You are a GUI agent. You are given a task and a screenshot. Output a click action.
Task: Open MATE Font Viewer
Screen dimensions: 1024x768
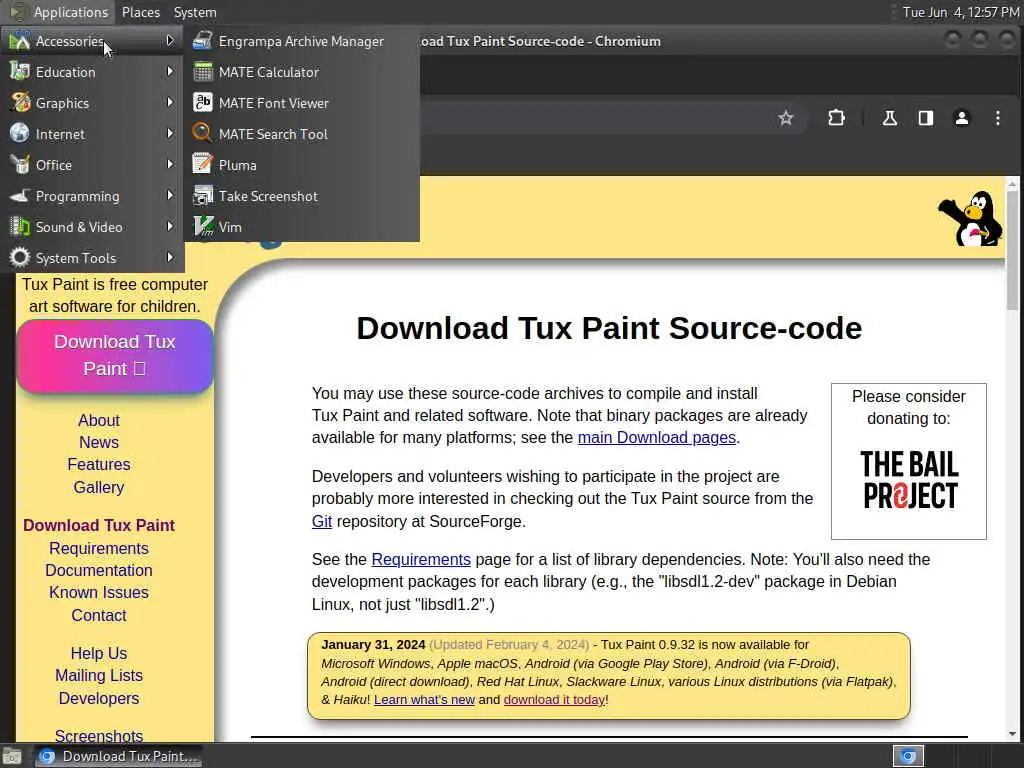pos(301,103)
